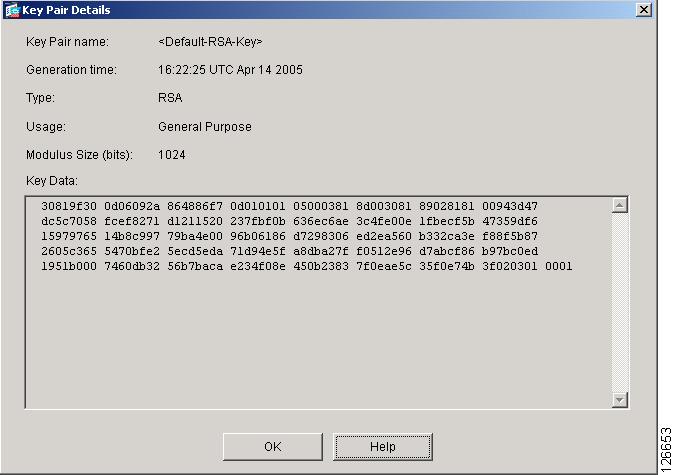Click generation time 16:22:25 UTC Apr 14 2005
The width and height of the screenshot is (673, 475).
point(230,70)
